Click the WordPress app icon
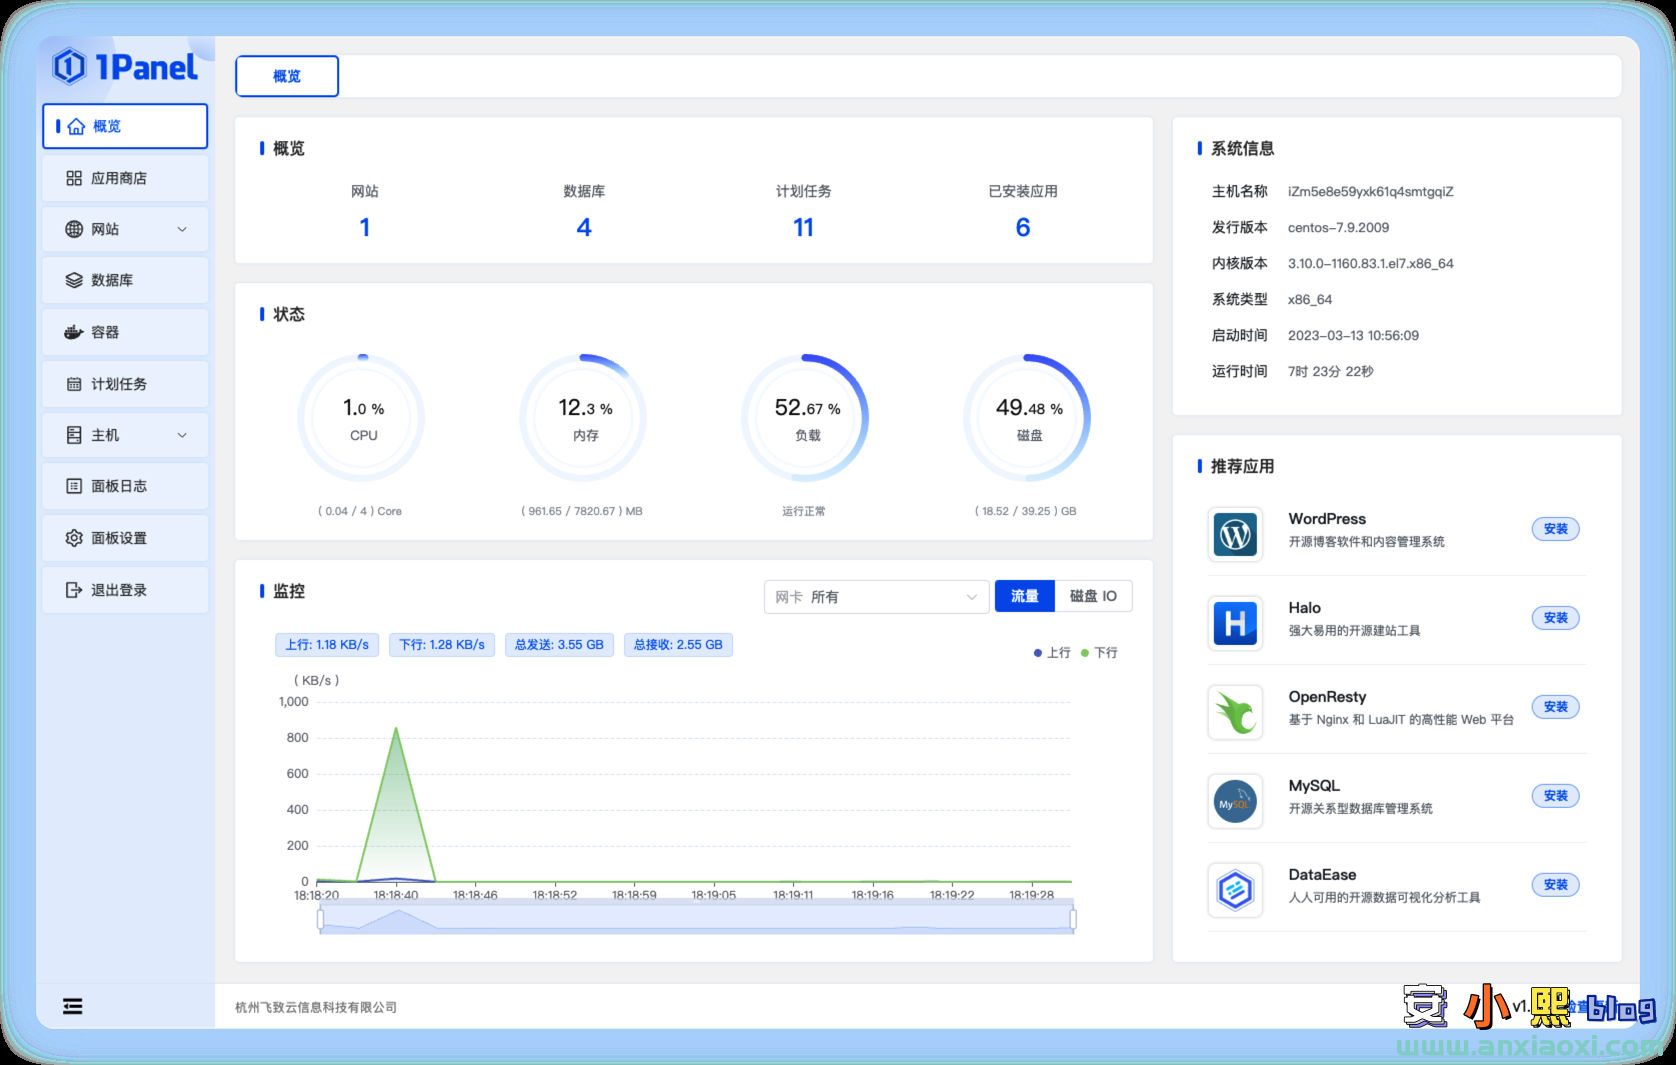The width and height of the screenshot is (1676, 1065). click(1235, 535)
